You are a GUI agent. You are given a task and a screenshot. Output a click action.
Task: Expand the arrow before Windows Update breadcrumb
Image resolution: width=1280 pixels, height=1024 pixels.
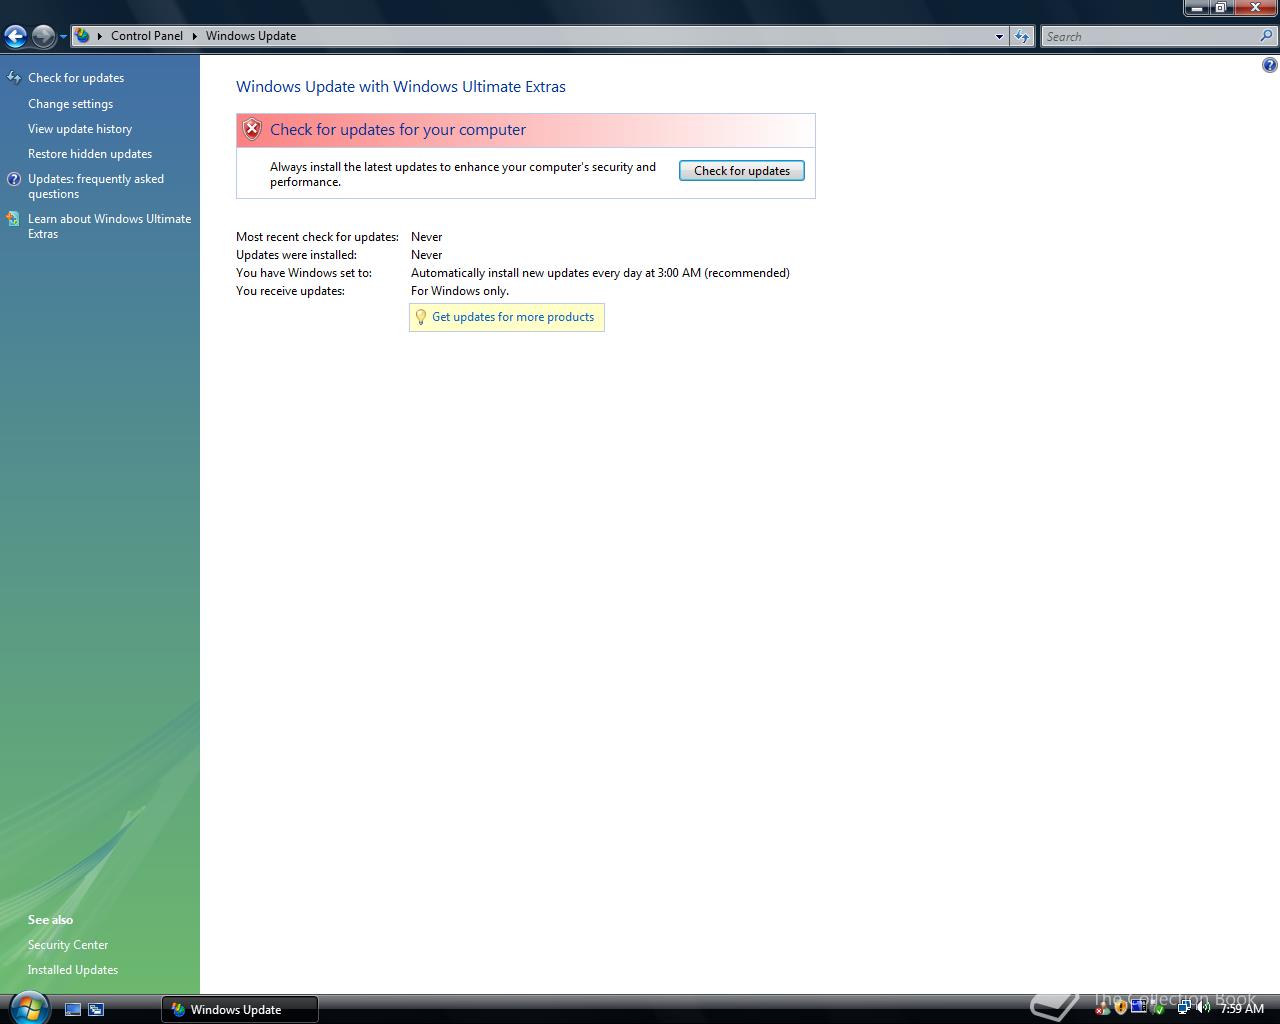click(x=195, y=36)
